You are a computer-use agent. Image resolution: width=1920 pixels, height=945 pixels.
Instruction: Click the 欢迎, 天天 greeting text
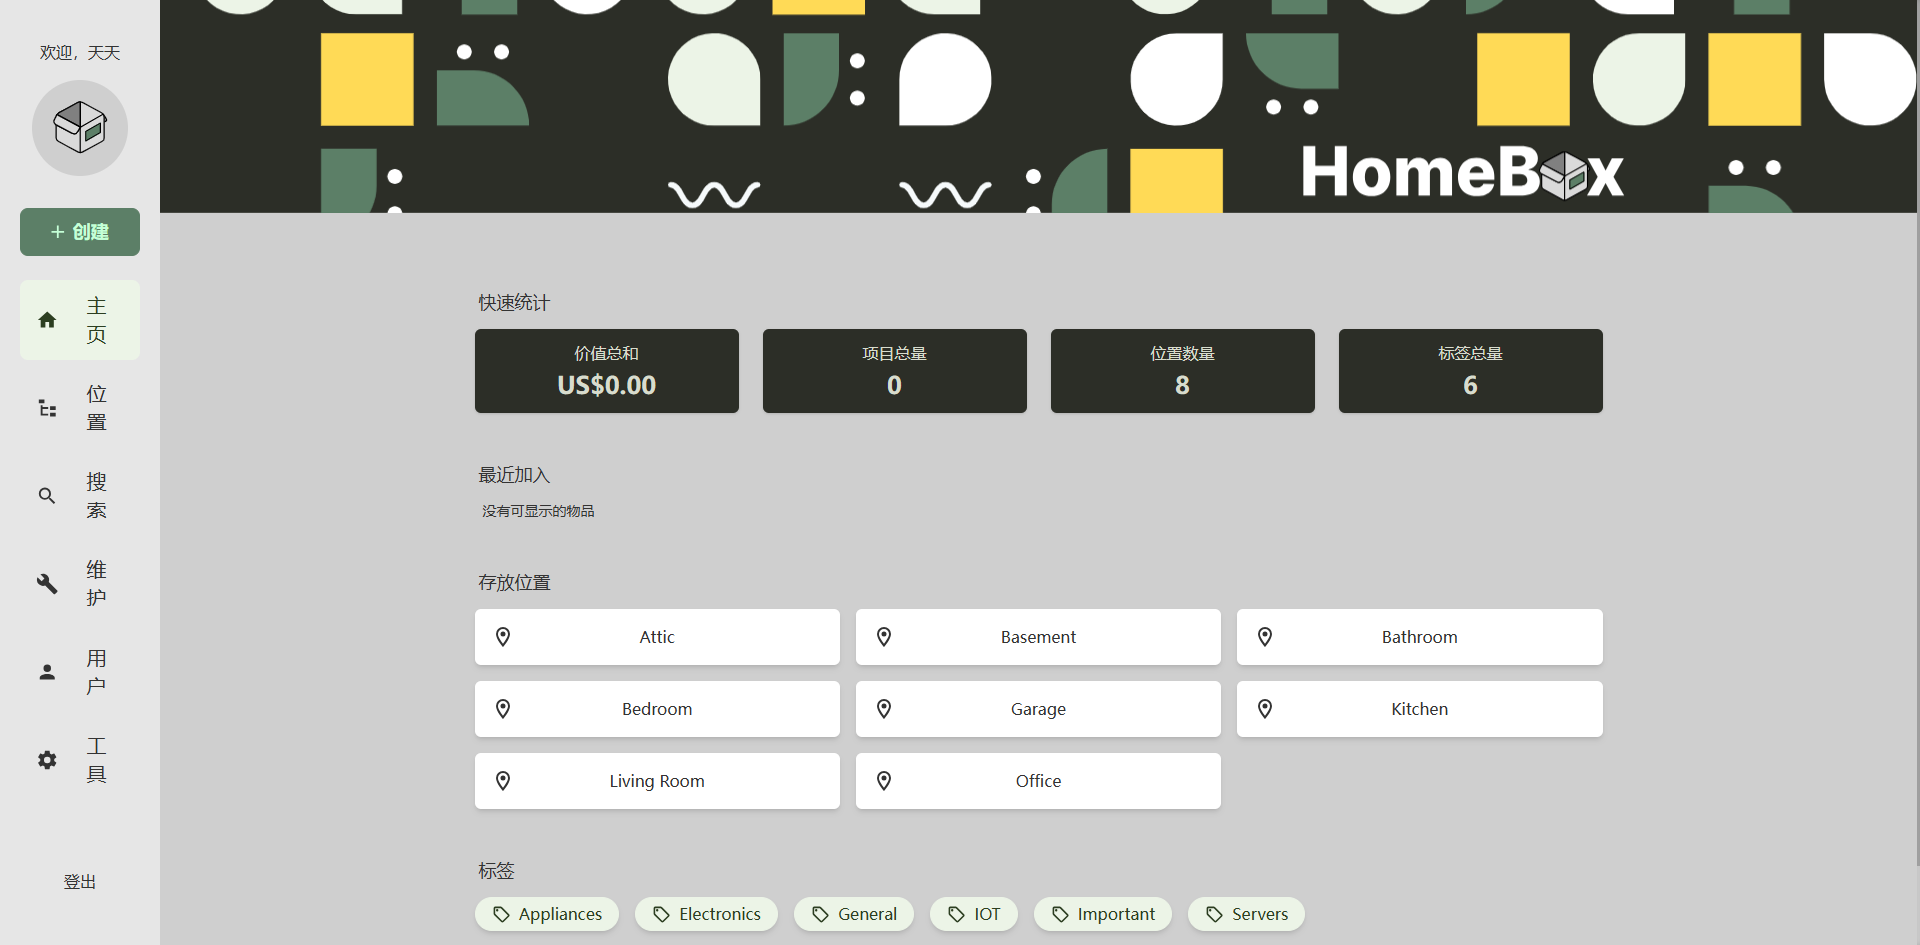80,53
